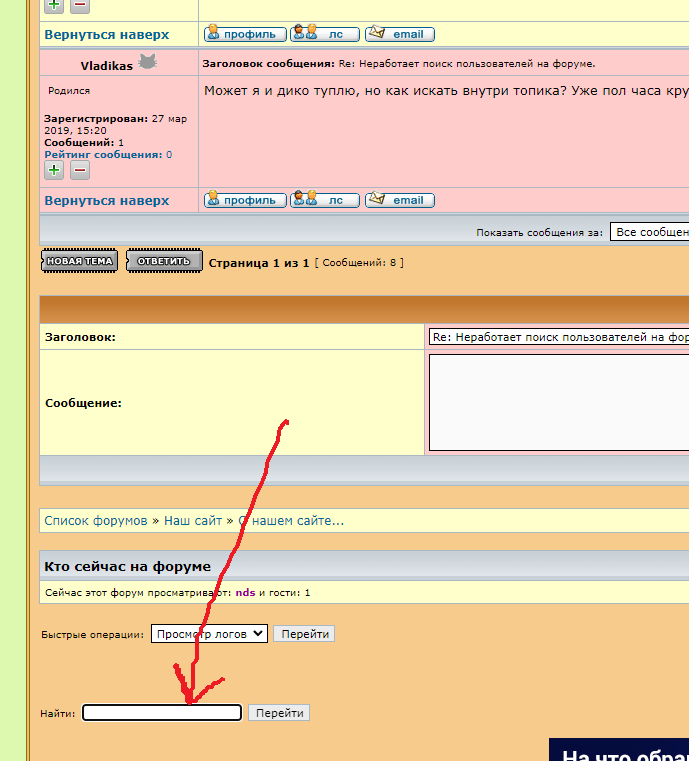
Task: Click Вернуться наверх under Vladikas's post
Action: tap(107, 201)
